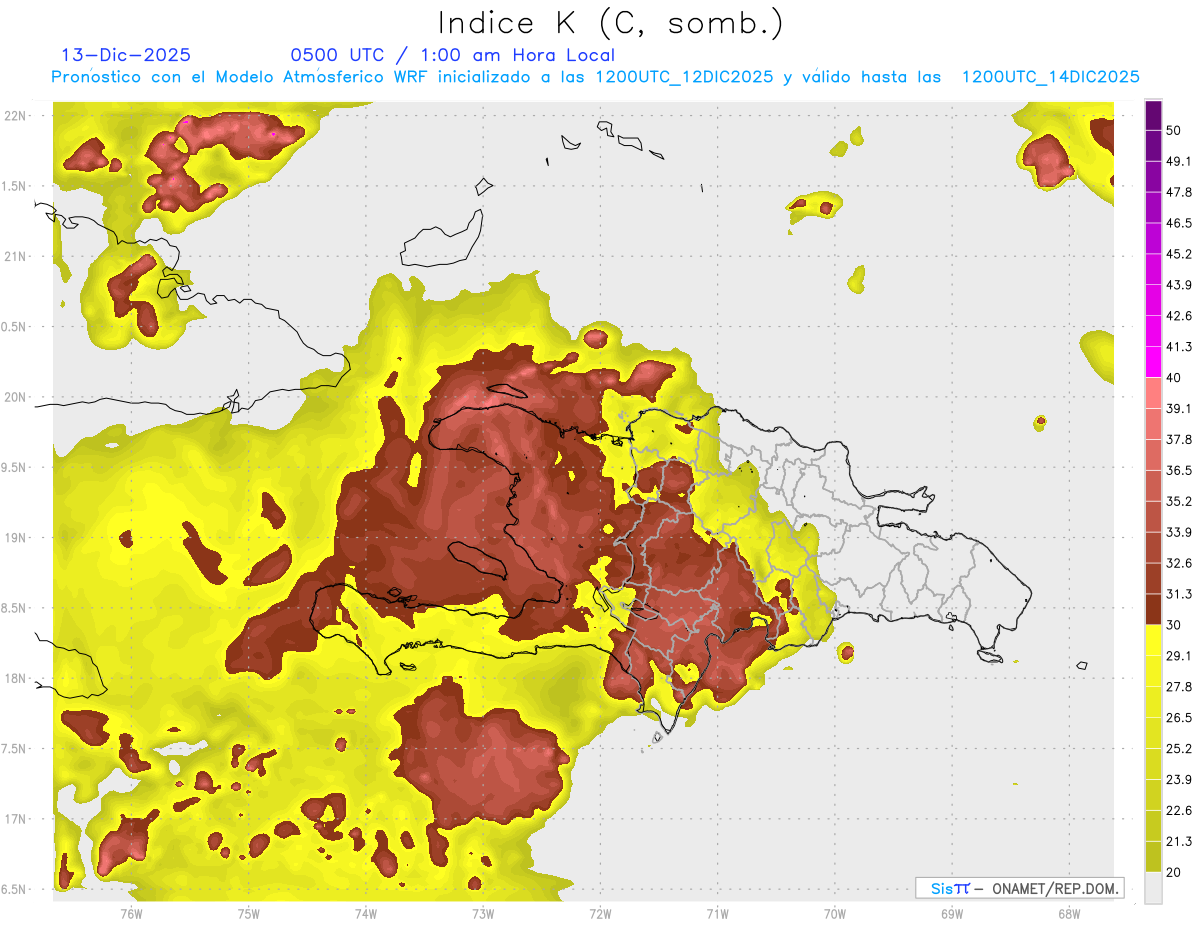Click the colorbar value '47.8'
Screen dimensions: 1200x927
1179,192
